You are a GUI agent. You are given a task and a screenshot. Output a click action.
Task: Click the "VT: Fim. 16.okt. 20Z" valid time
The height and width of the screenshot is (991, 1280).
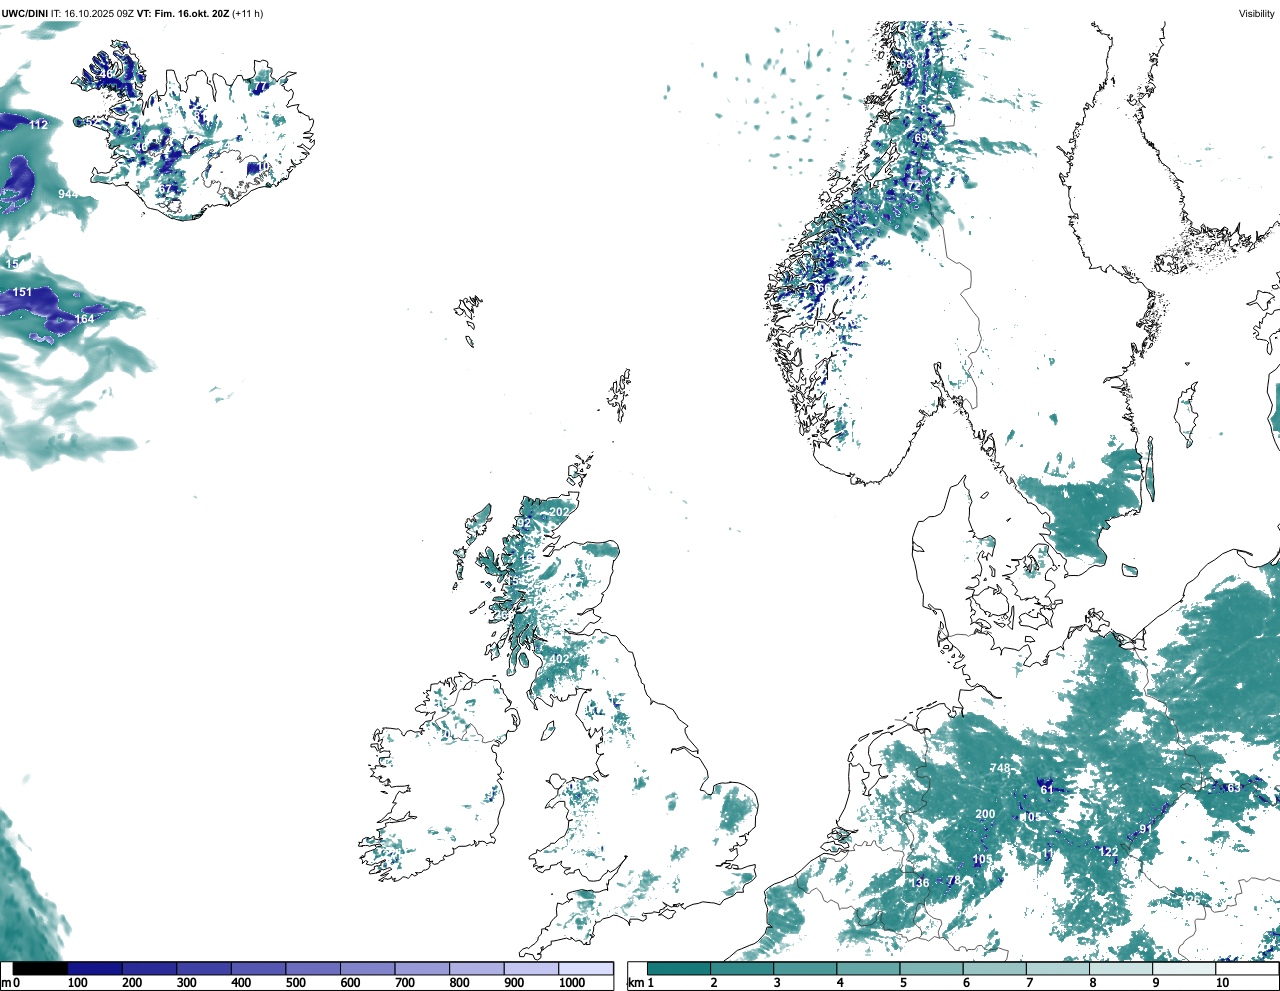tap(182, 13)
